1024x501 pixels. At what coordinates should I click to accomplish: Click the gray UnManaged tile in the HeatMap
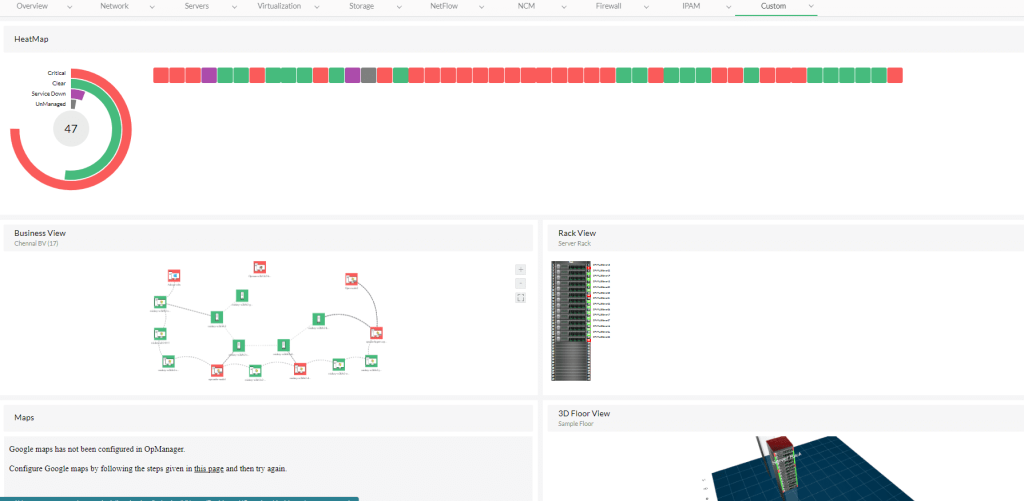point(369,75)
